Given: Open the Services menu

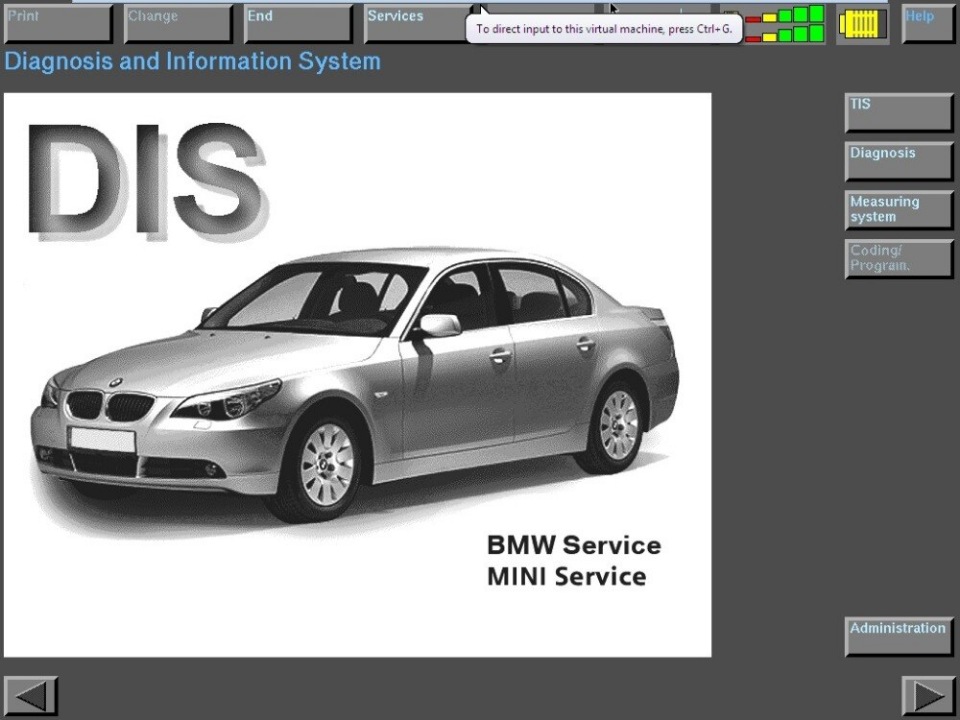Looking at the screenshot, I should pos(415,24).
